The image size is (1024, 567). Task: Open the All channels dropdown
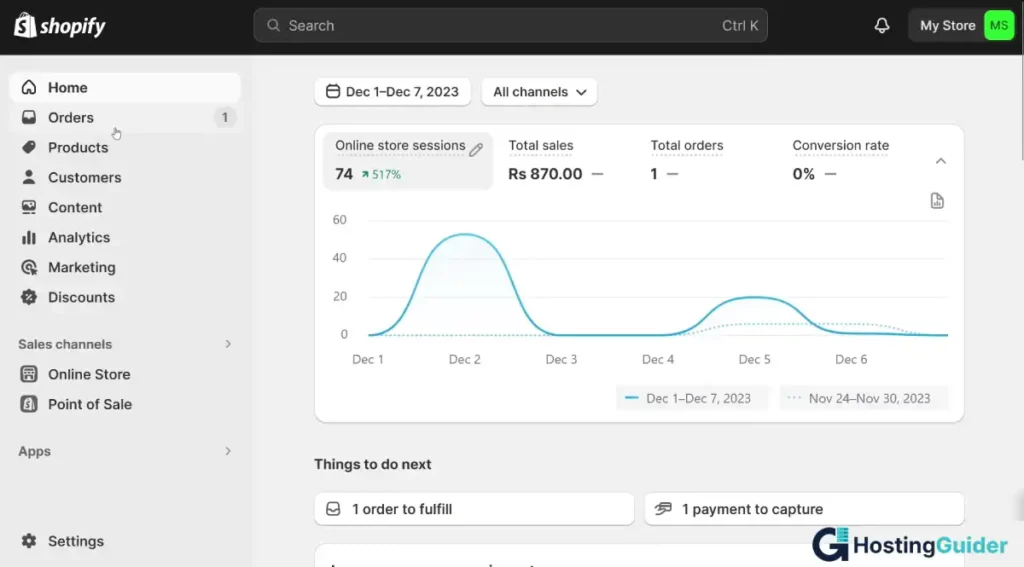pyautogui.click(x=539, y=92)
